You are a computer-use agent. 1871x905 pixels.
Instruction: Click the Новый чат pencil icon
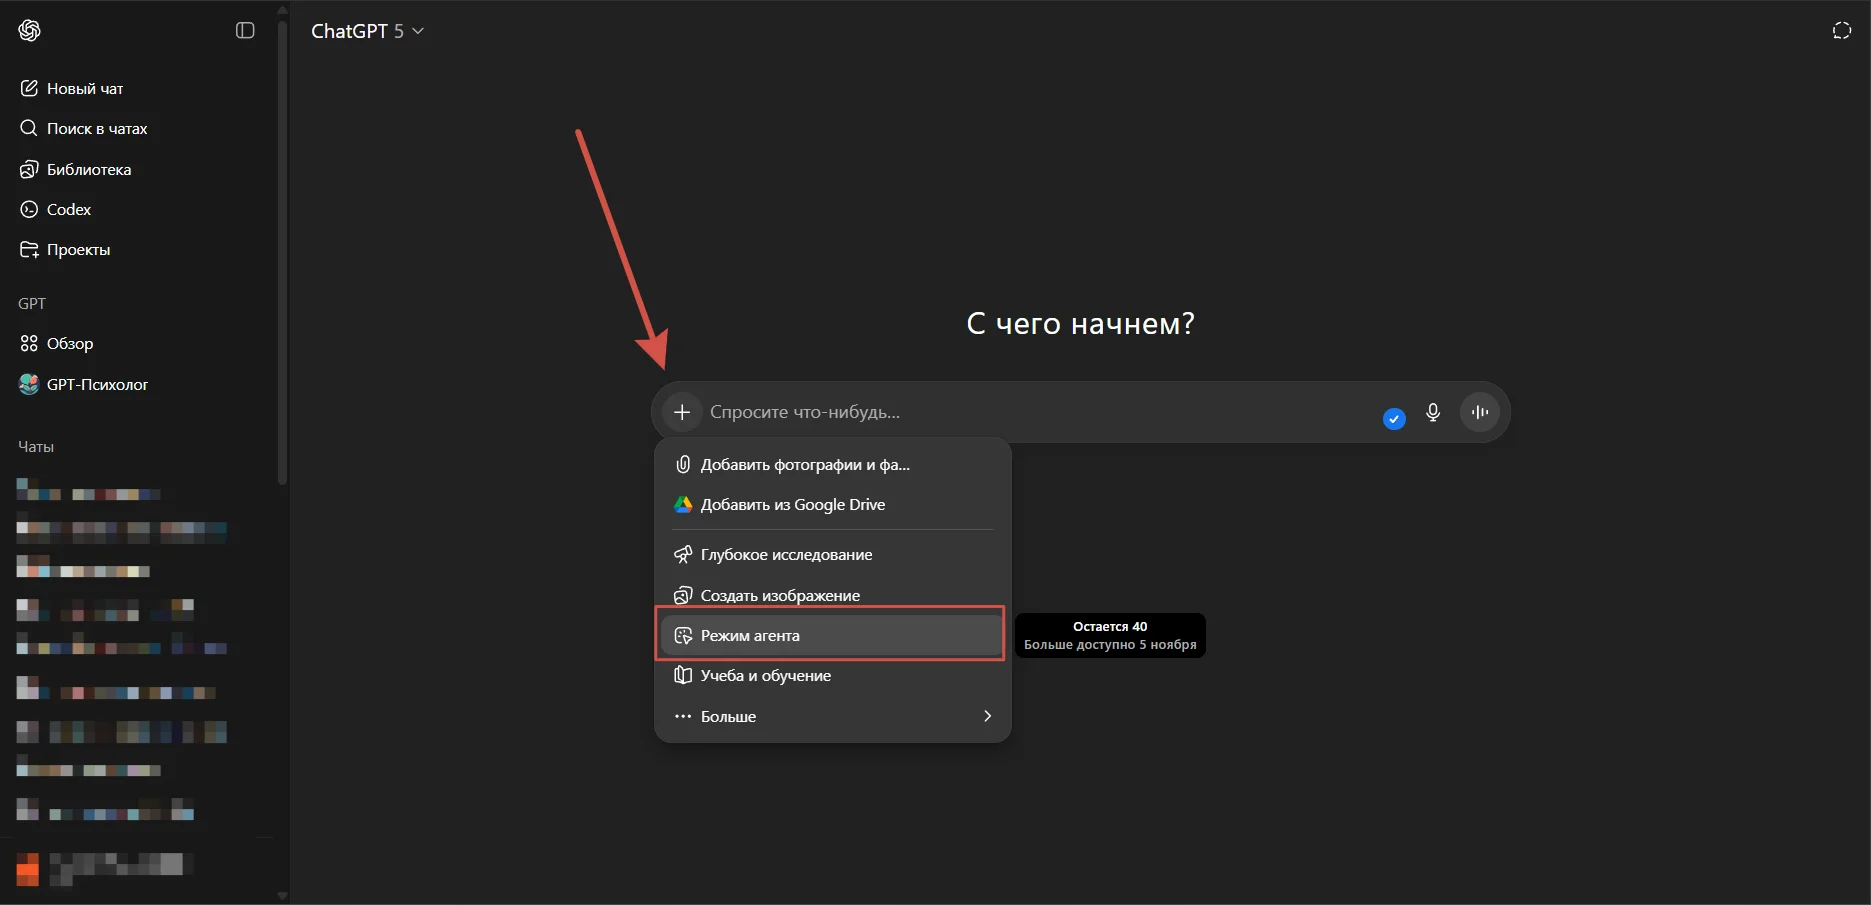[x=29, y=88]
